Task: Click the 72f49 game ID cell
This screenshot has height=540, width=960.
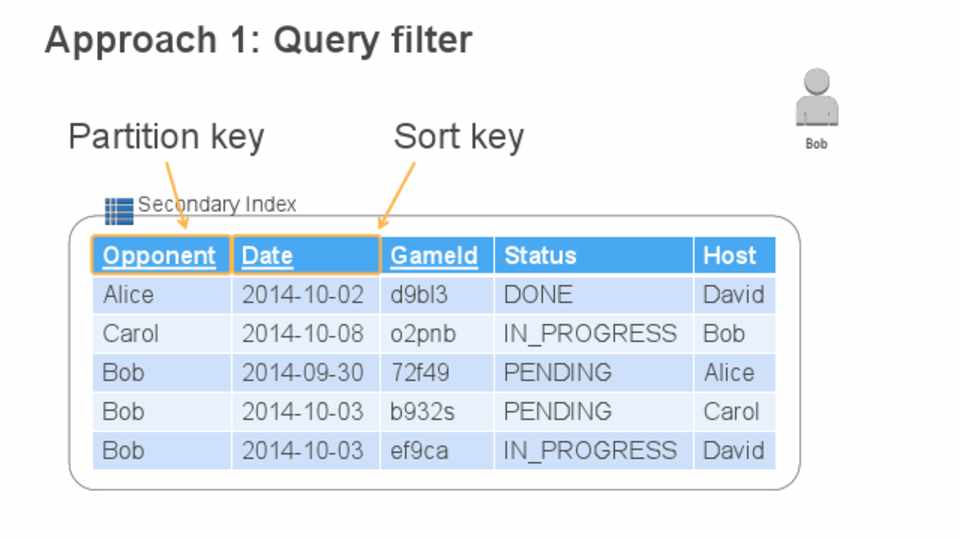Action: click(420, 373)
